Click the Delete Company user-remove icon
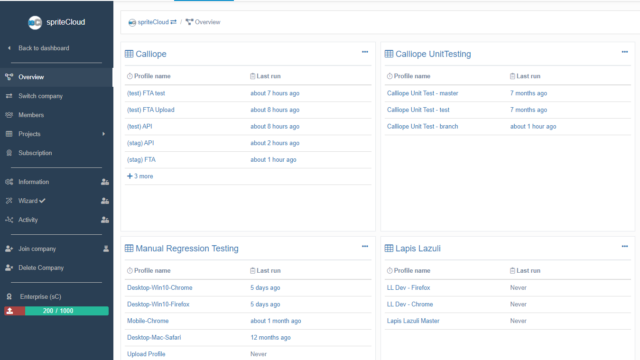The image size is (640, 360). (x=9, y=268)
